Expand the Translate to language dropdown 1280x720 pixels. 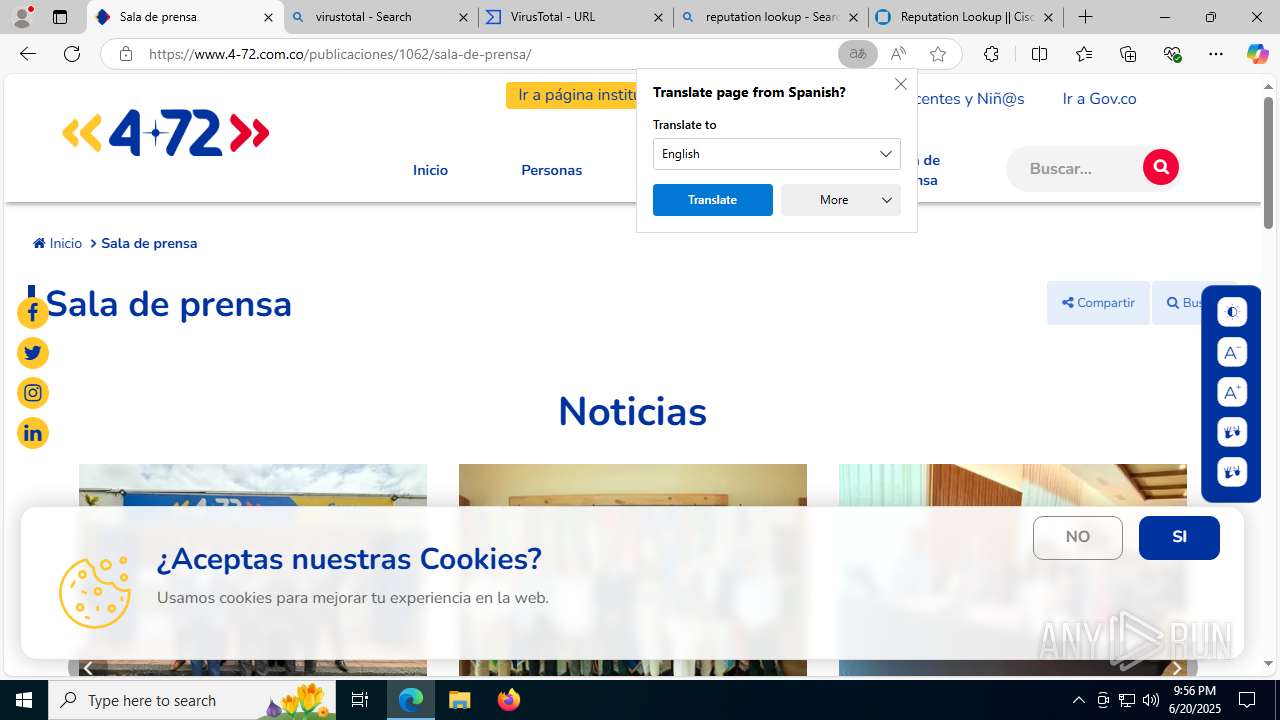pyautogui.click(x=777, y=154)
